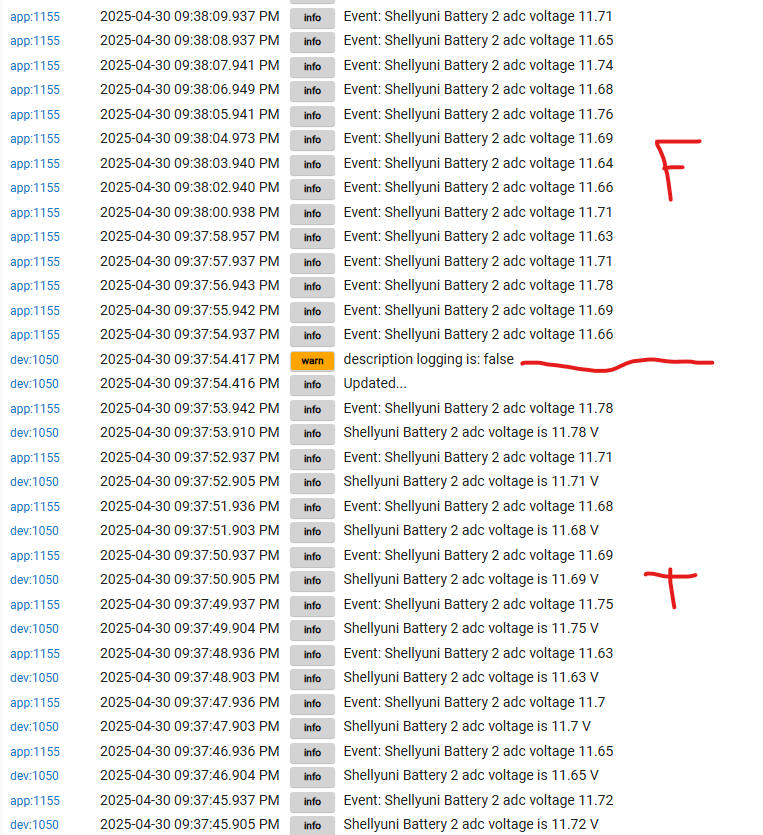The width and height of the screenshot is (763, 835).
Task: Open app:1155 link at 09:38:06.949 PM
Action: click(35, 90)
